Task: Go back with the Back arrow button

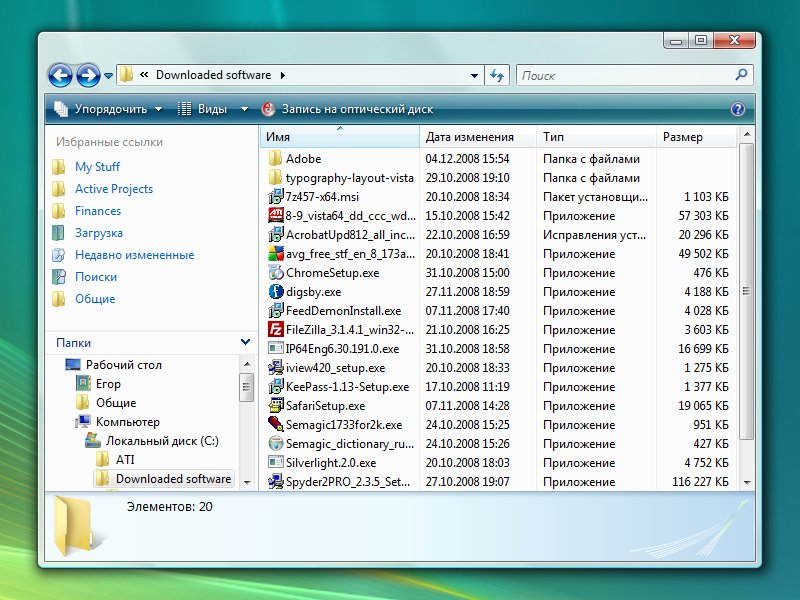Action: (x=60, y=76)
